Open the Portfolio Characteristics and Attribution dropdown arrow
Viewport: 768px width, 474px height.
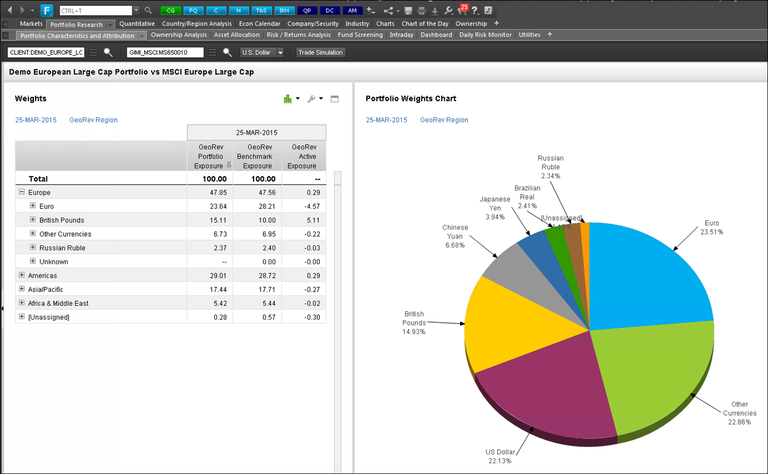coord(142,36)
